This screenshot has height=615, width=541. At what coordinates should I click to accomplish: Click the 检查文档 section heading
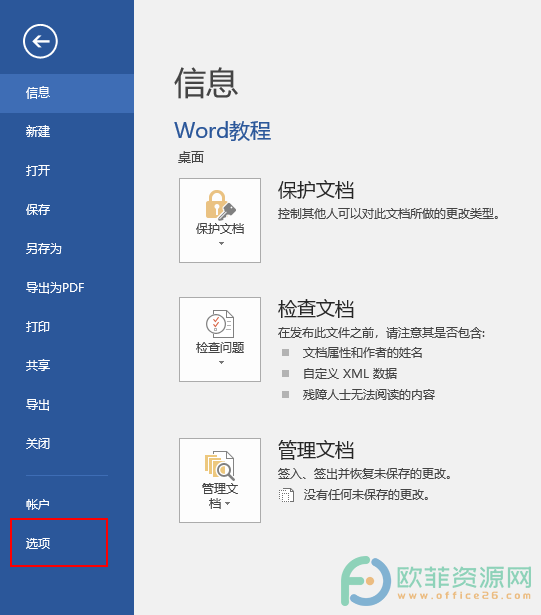316,309
